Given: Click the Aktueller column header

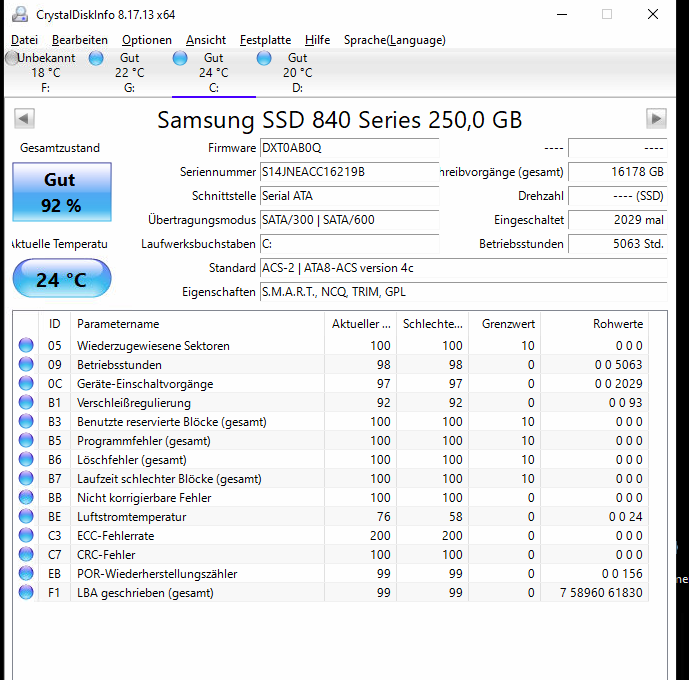Looking at the screenshot, I should (361, 324).
